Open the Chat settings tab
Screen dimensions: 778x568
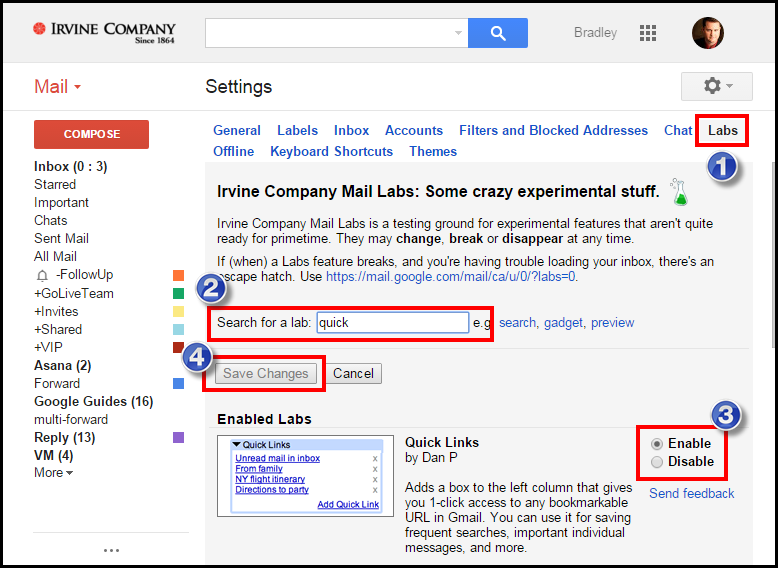[678, 130]
